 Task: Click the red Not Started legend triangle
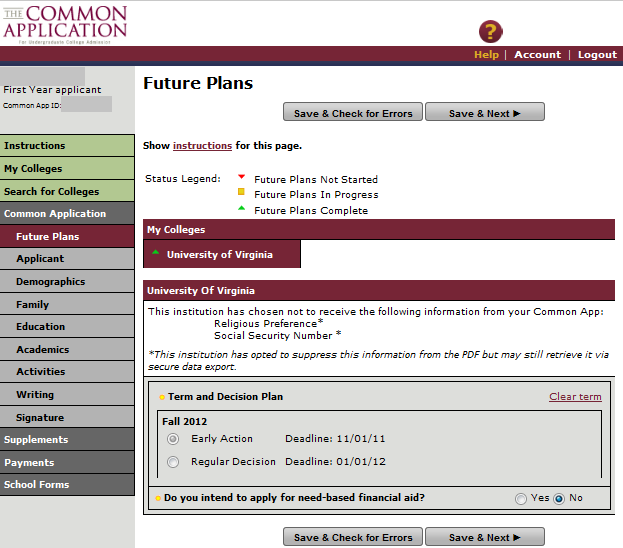point(241,176)
